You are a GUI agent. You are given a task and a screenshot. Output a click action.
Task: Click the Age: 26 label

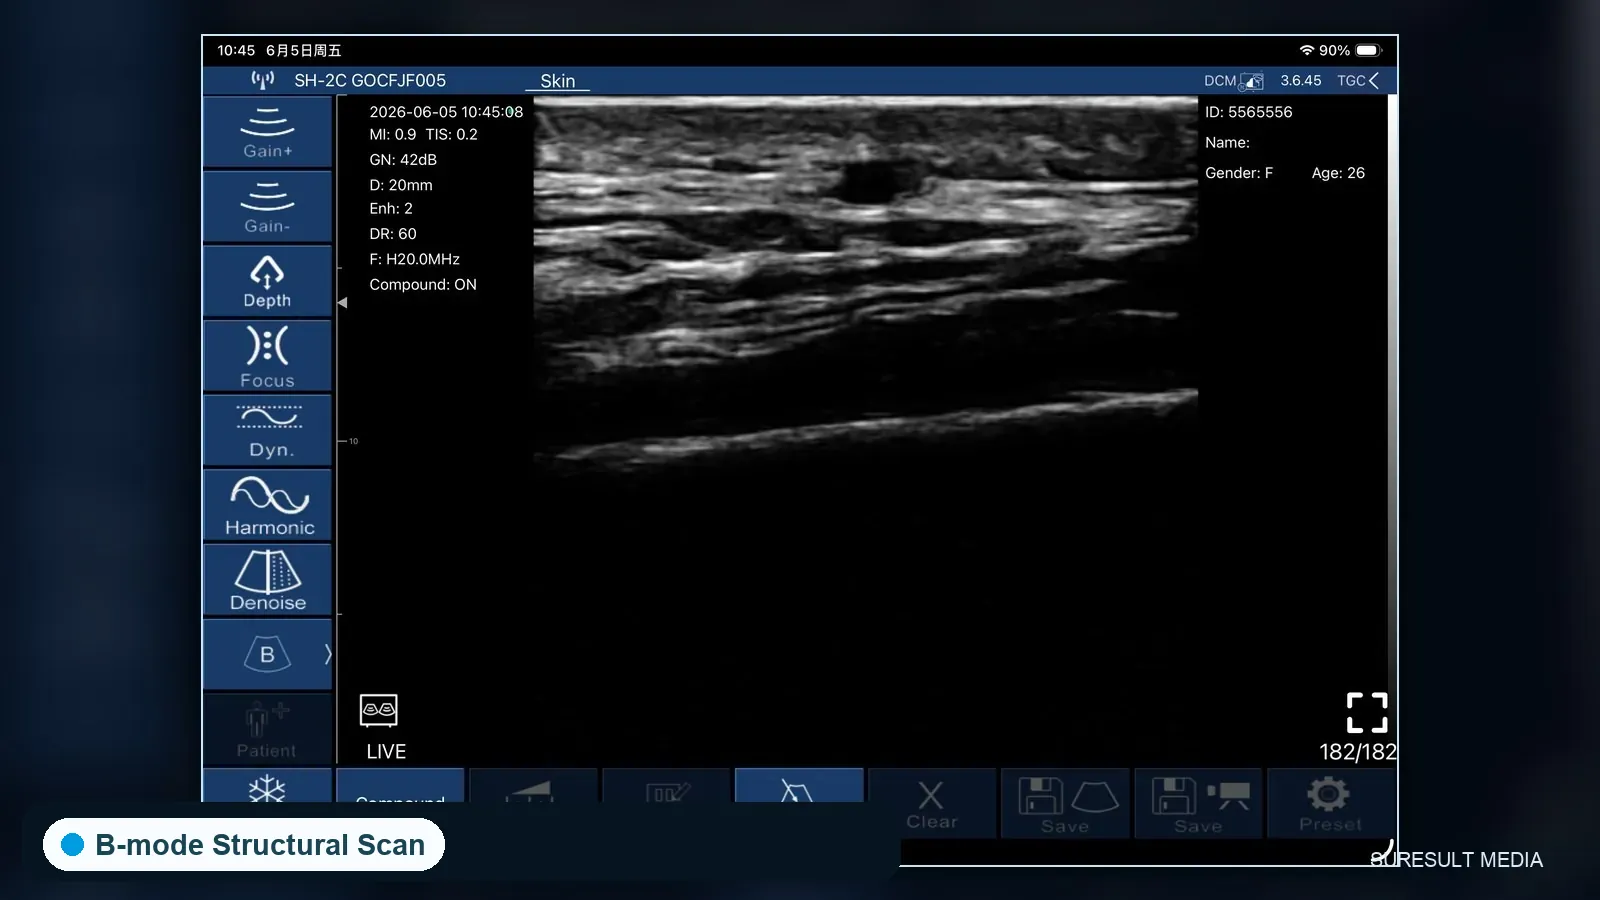coord(1338,173)
